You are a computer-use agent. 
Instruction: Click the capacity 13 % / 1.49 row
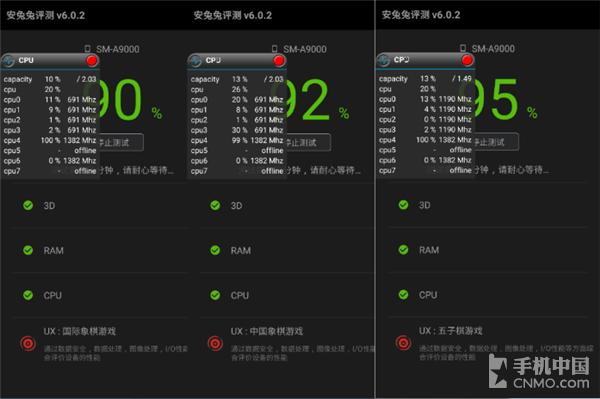click(425, 78)
